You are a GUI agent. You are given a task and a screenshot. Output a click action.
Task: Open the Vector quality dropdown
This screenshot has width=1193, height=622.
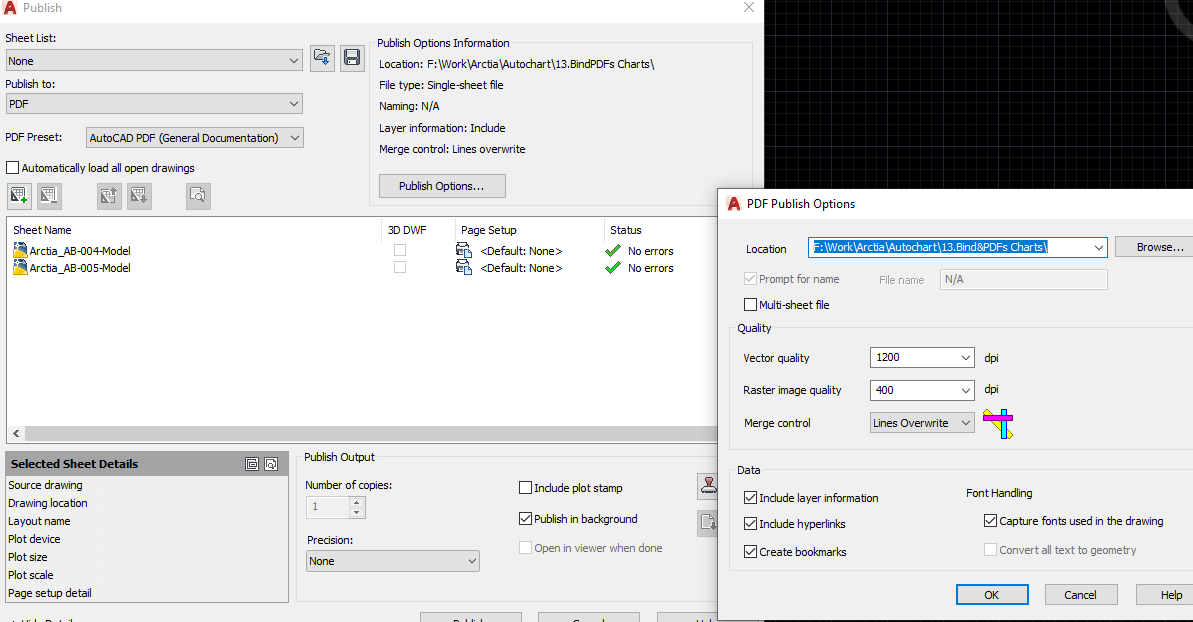(x=921, y=357)
